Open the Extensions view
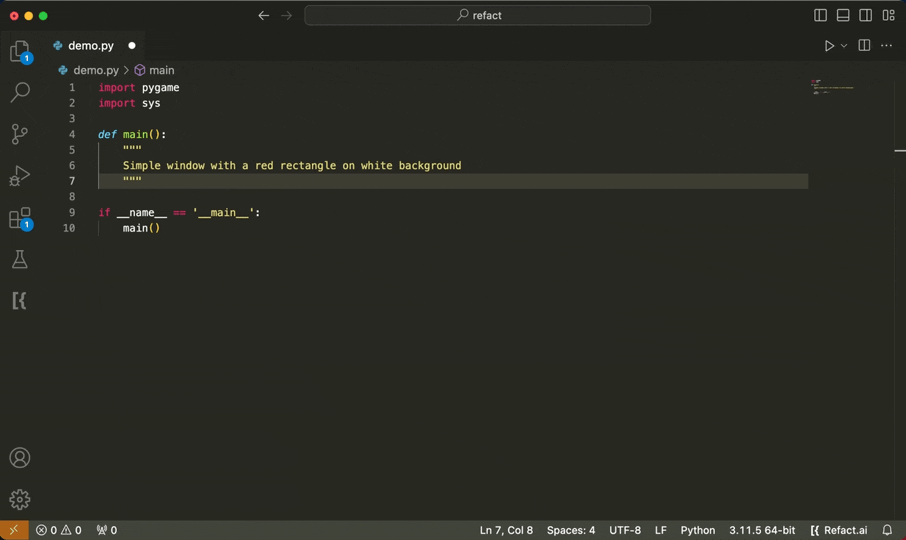The image size is (906, 540). [x=20, y=218]
